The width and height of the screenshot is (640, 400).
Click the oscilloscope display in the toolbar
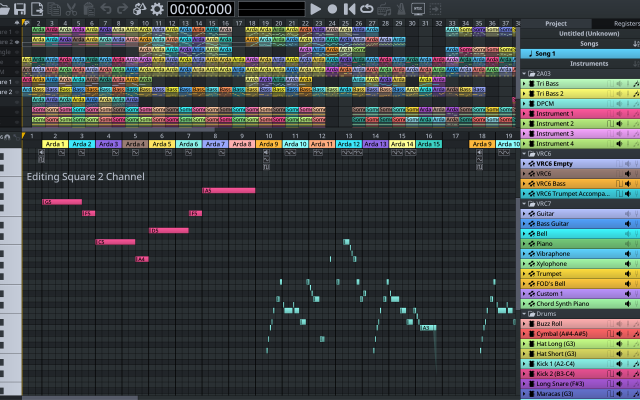[x=272, y=9]
